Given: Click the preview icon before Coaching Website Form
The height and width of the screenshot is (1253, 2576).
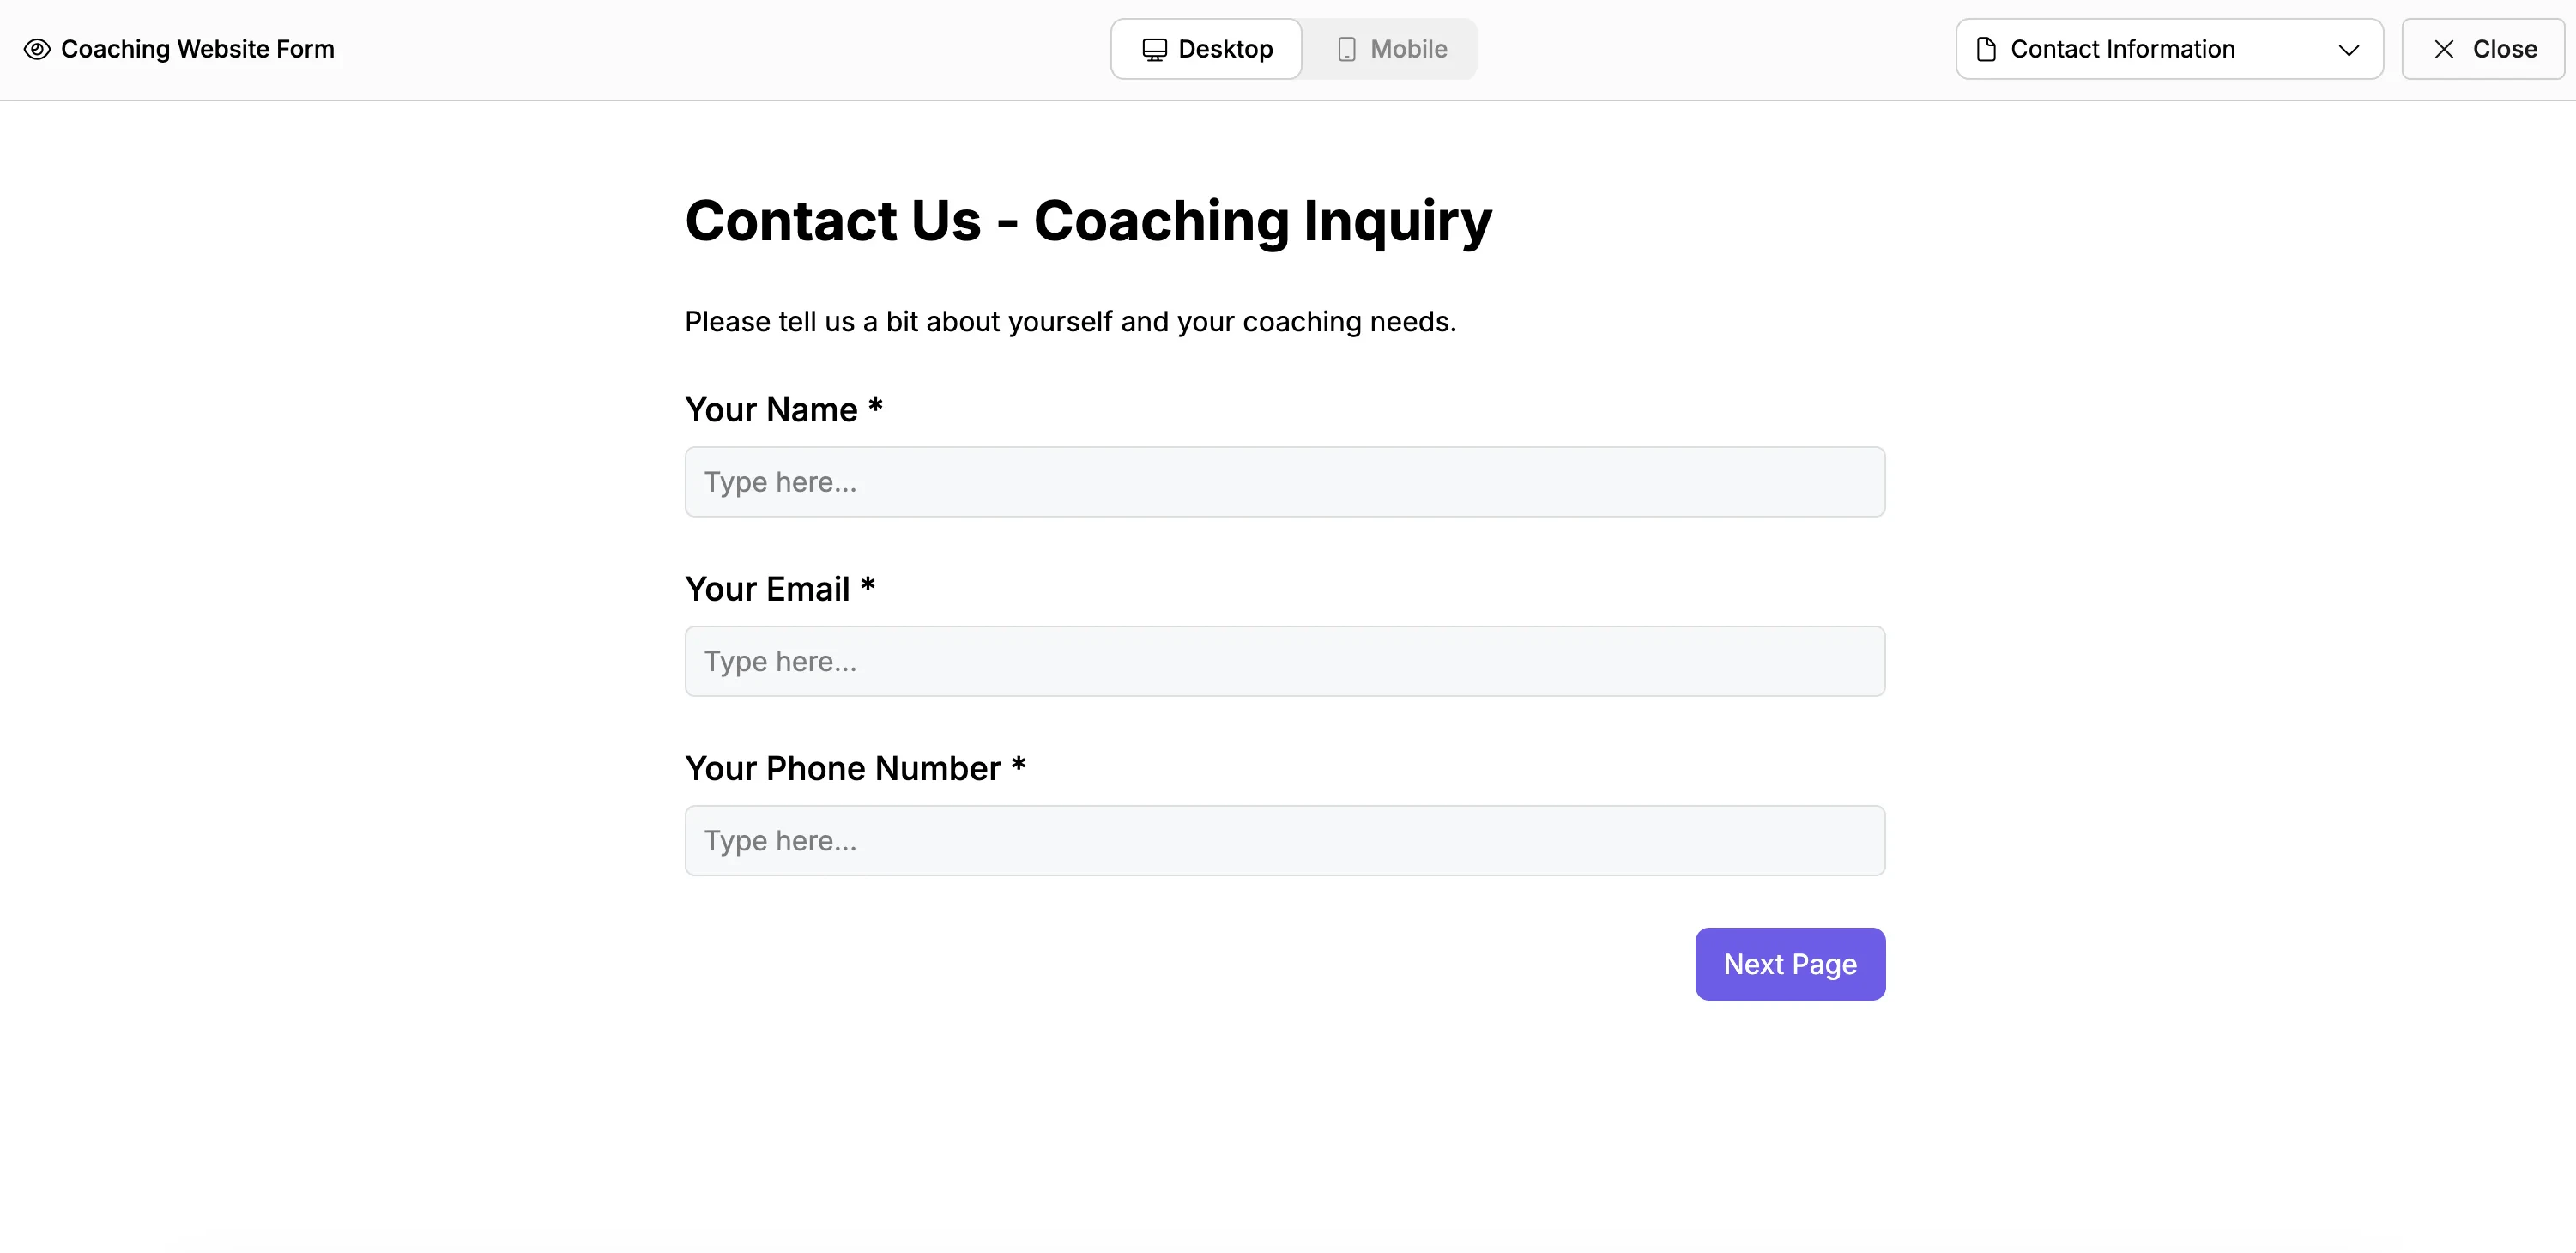Looking at the screenshot, I should 37,48.
